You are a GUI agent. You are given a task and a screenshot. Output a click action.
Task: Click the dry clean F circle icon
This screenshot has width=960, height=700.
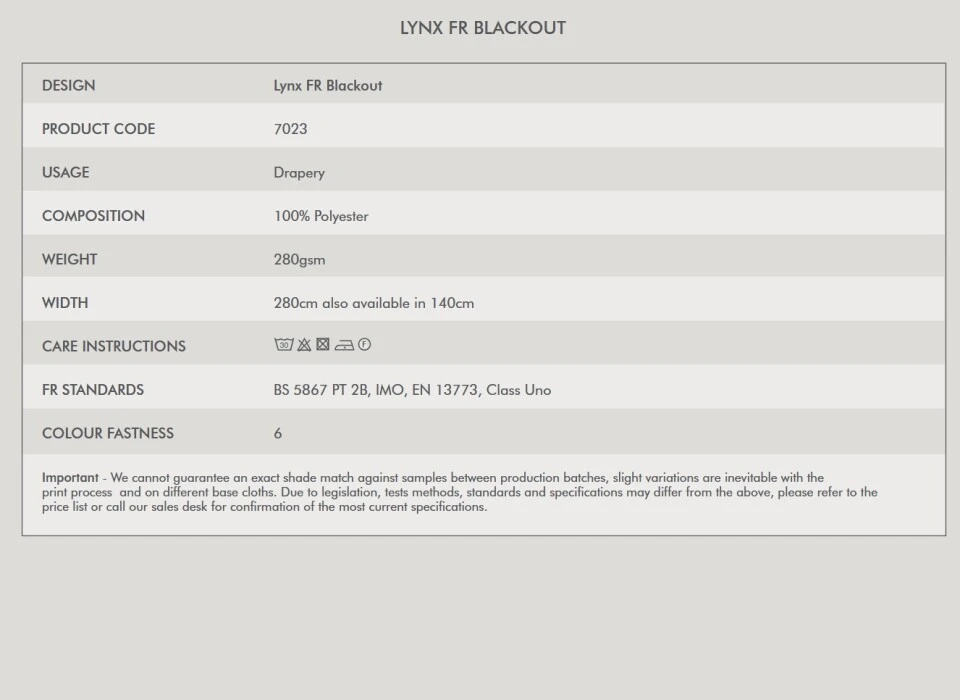(364, 345)
